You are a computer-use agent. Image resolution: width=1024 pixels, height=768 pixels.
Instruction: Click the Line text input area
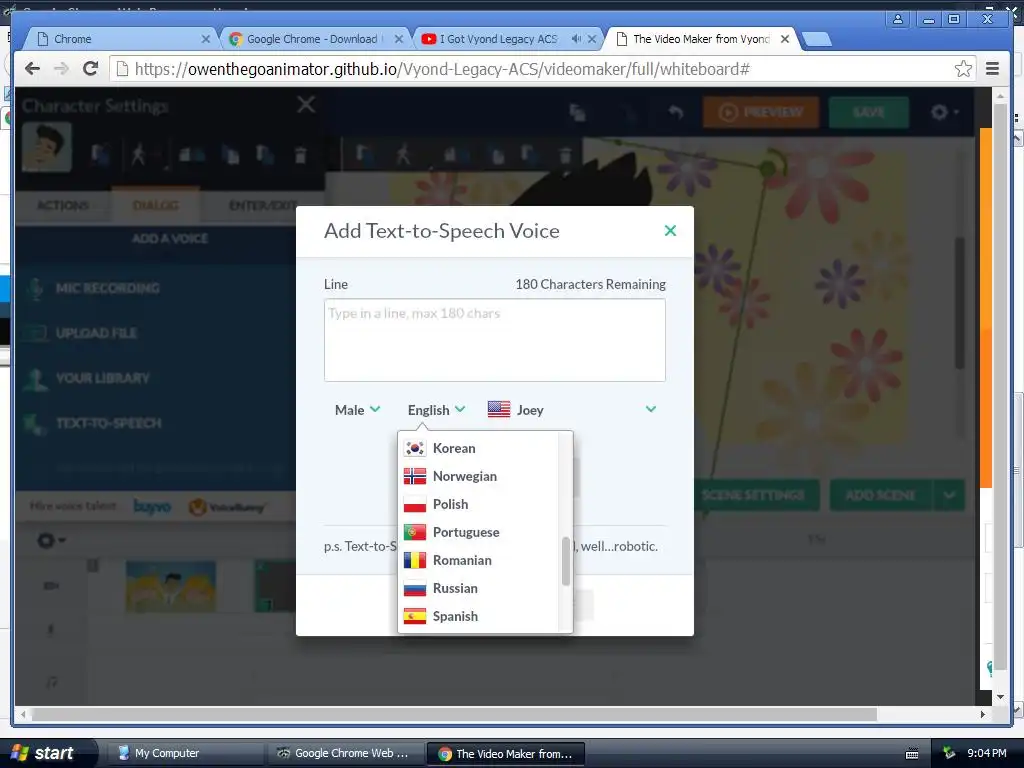494,340
